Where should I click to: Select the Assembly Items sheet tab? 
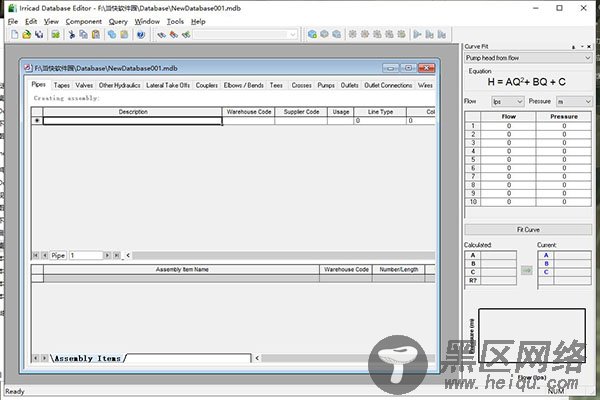(x=88, y=359)
